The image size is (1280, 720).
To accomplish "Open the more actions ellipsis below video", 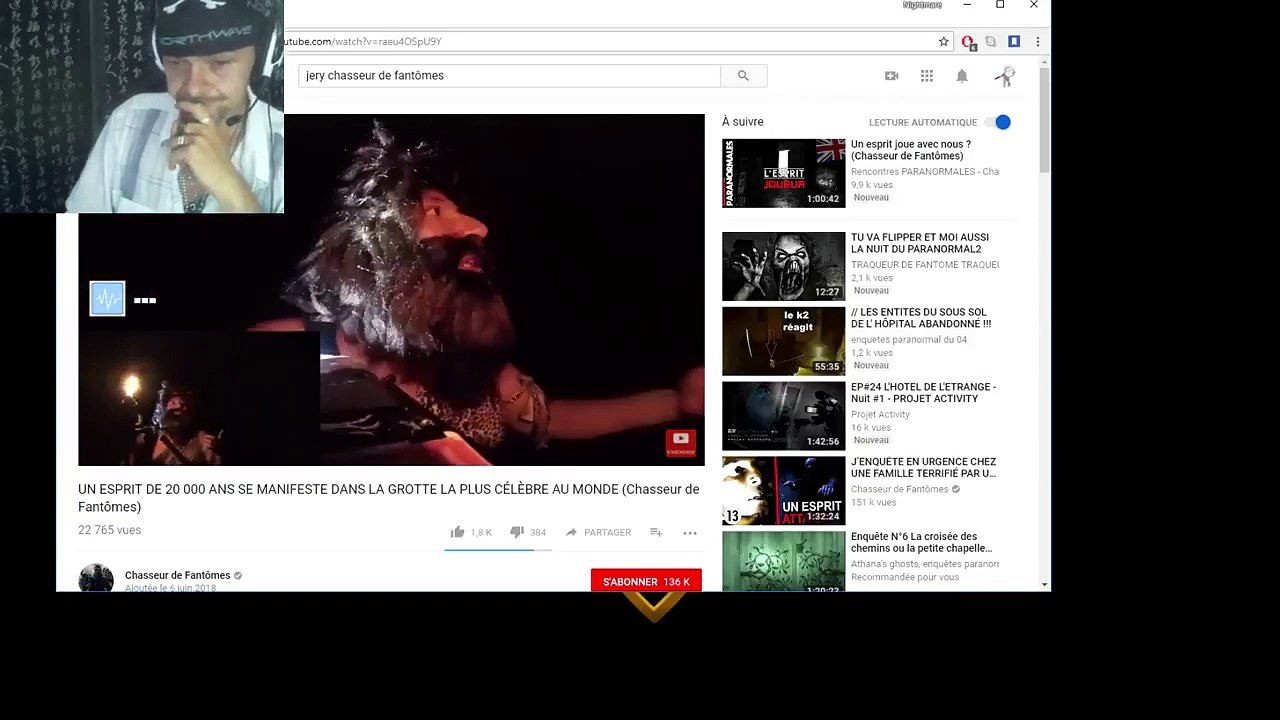I will click(x=690, y=533).
